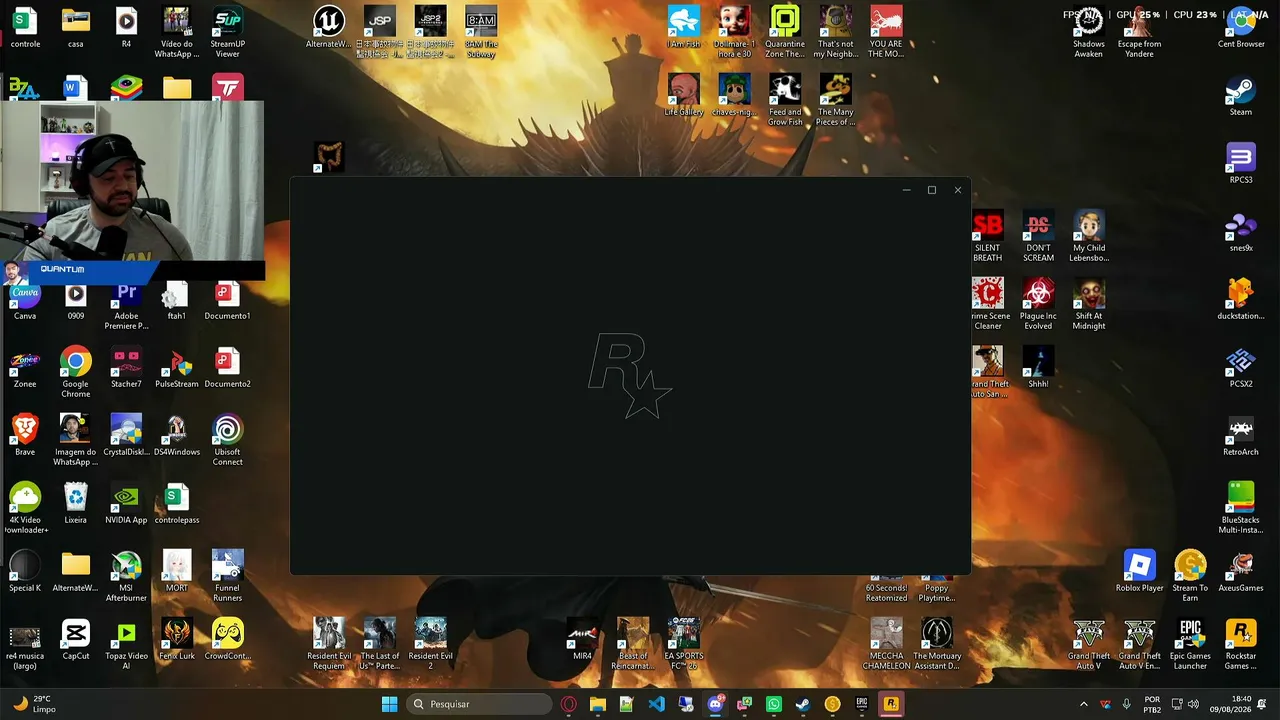Image resolution: width=1280 pixels, height=720 pixels.
Task: Select the snes9x desktop icon
Action: (1241, 232)
